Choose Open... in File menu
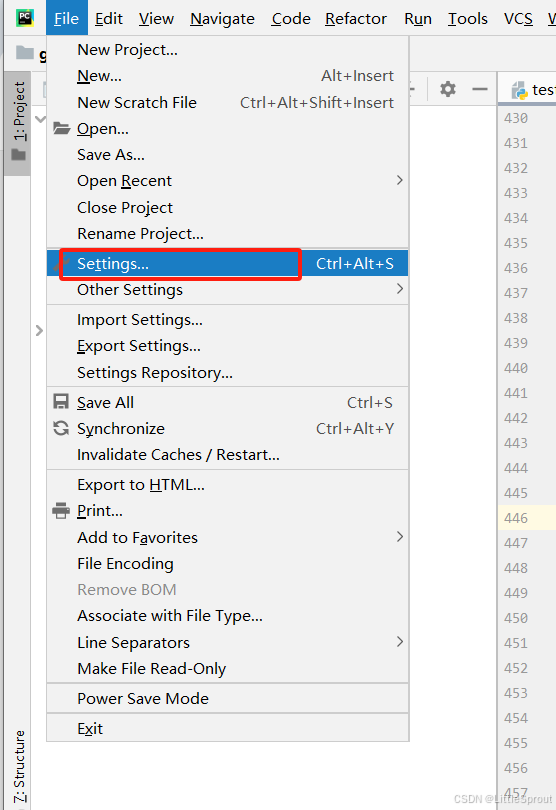556x810 pixels. (227, 129)
